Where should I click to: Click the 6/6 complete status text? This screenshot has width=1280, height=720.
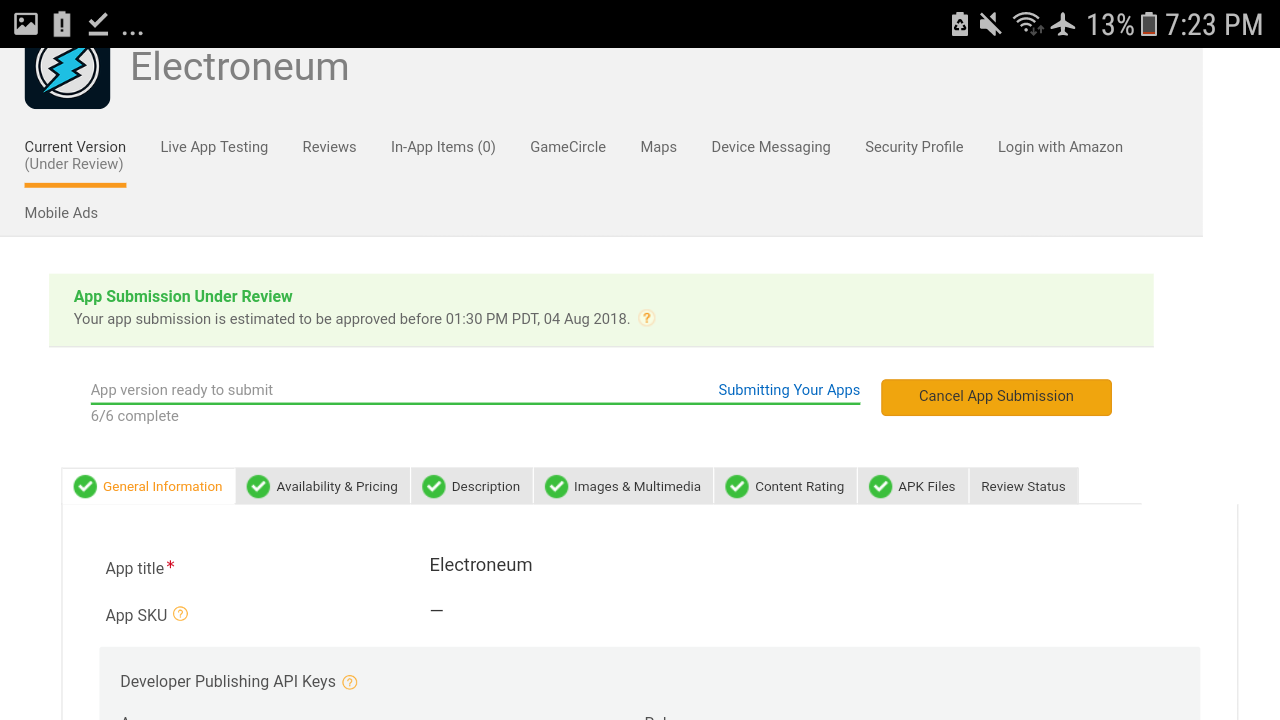[135, 416]
